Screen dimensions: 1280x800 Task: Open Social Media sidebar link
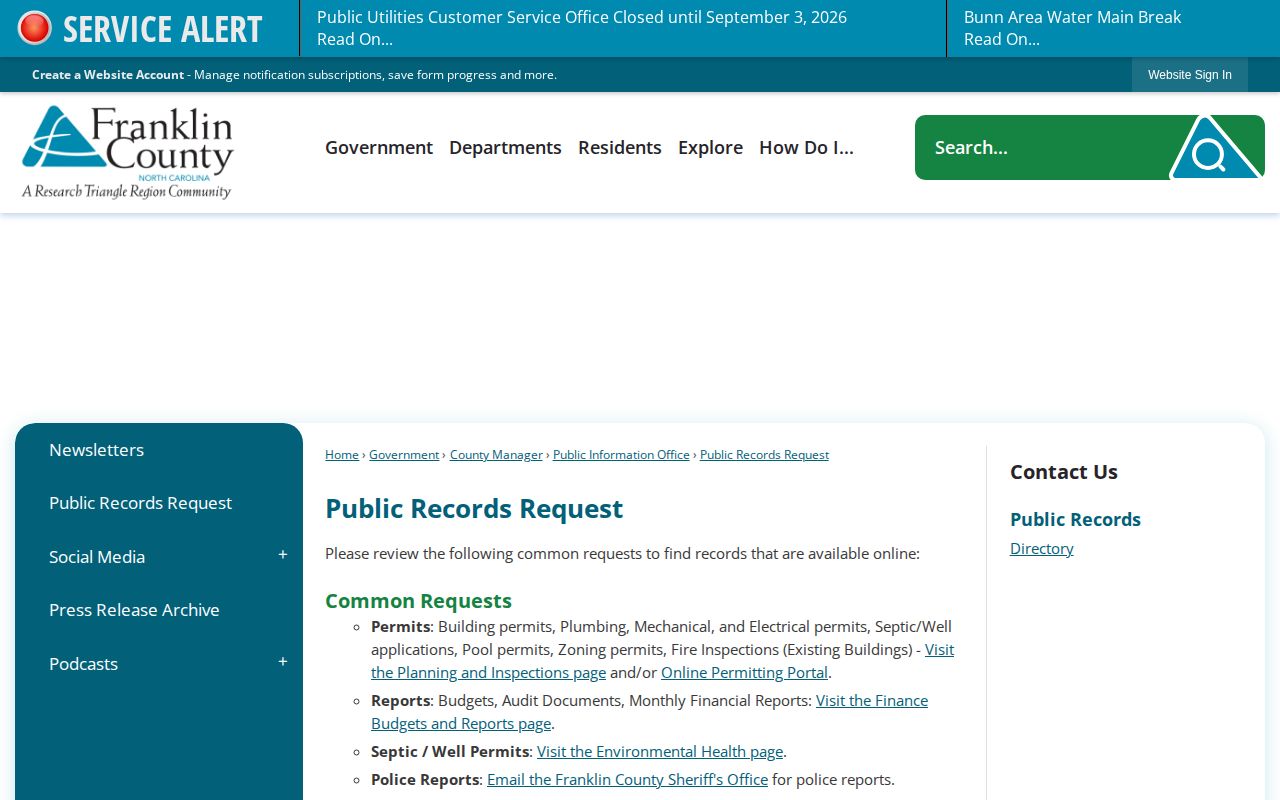click(97, 557)
